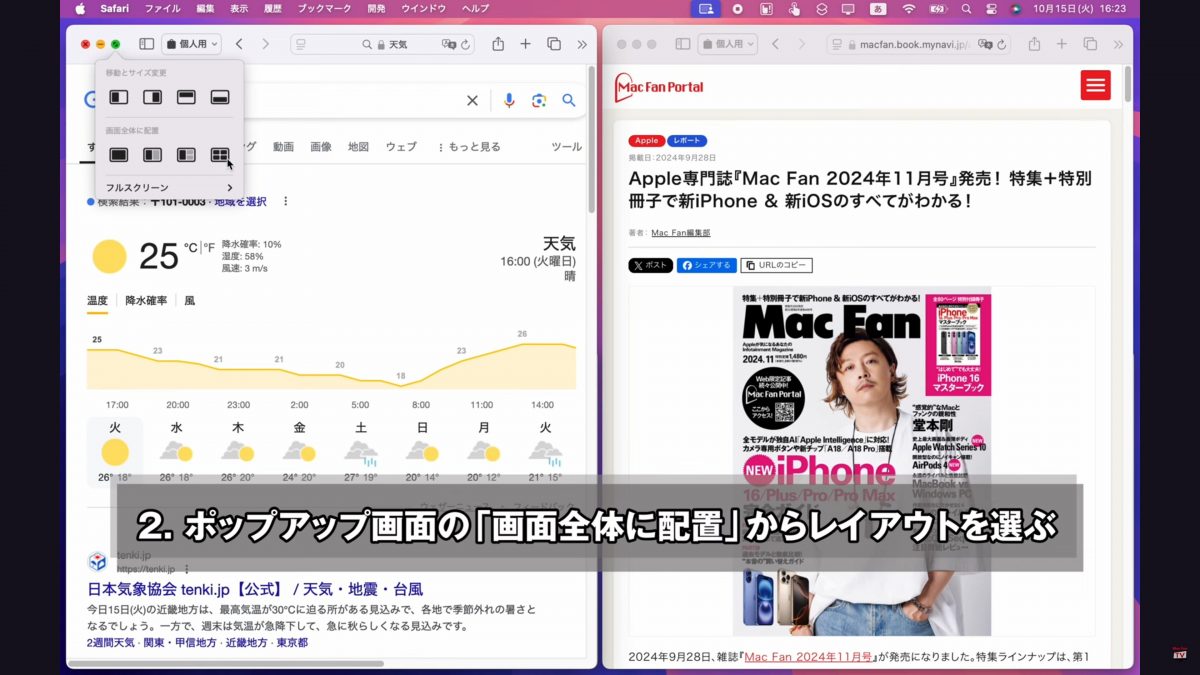Open the Mac Fan編集部 author link
This screenshot has height=675, width=1200.
(x=681, y=233)
